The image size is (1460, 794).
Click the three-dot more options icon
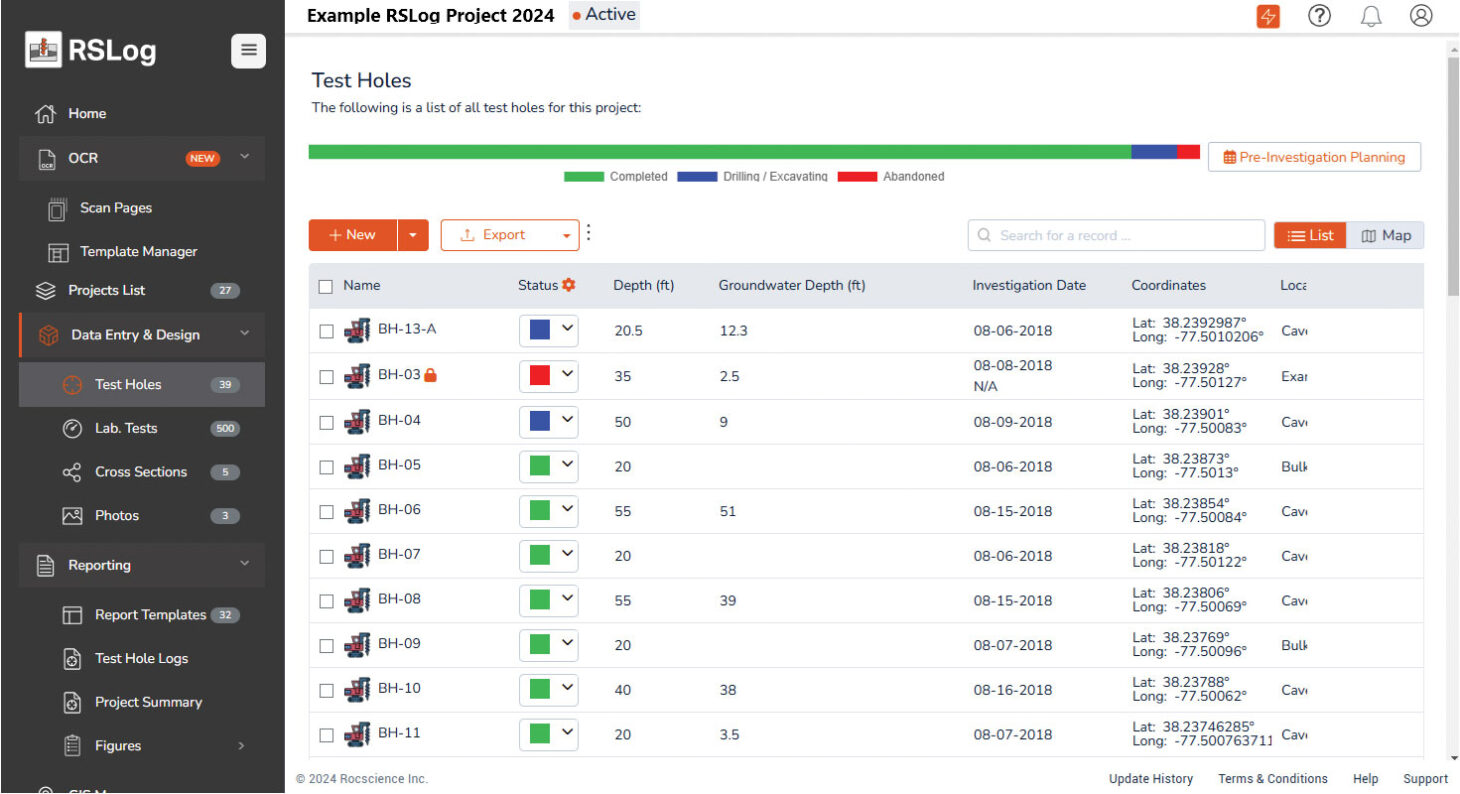[x=588, y=233]
